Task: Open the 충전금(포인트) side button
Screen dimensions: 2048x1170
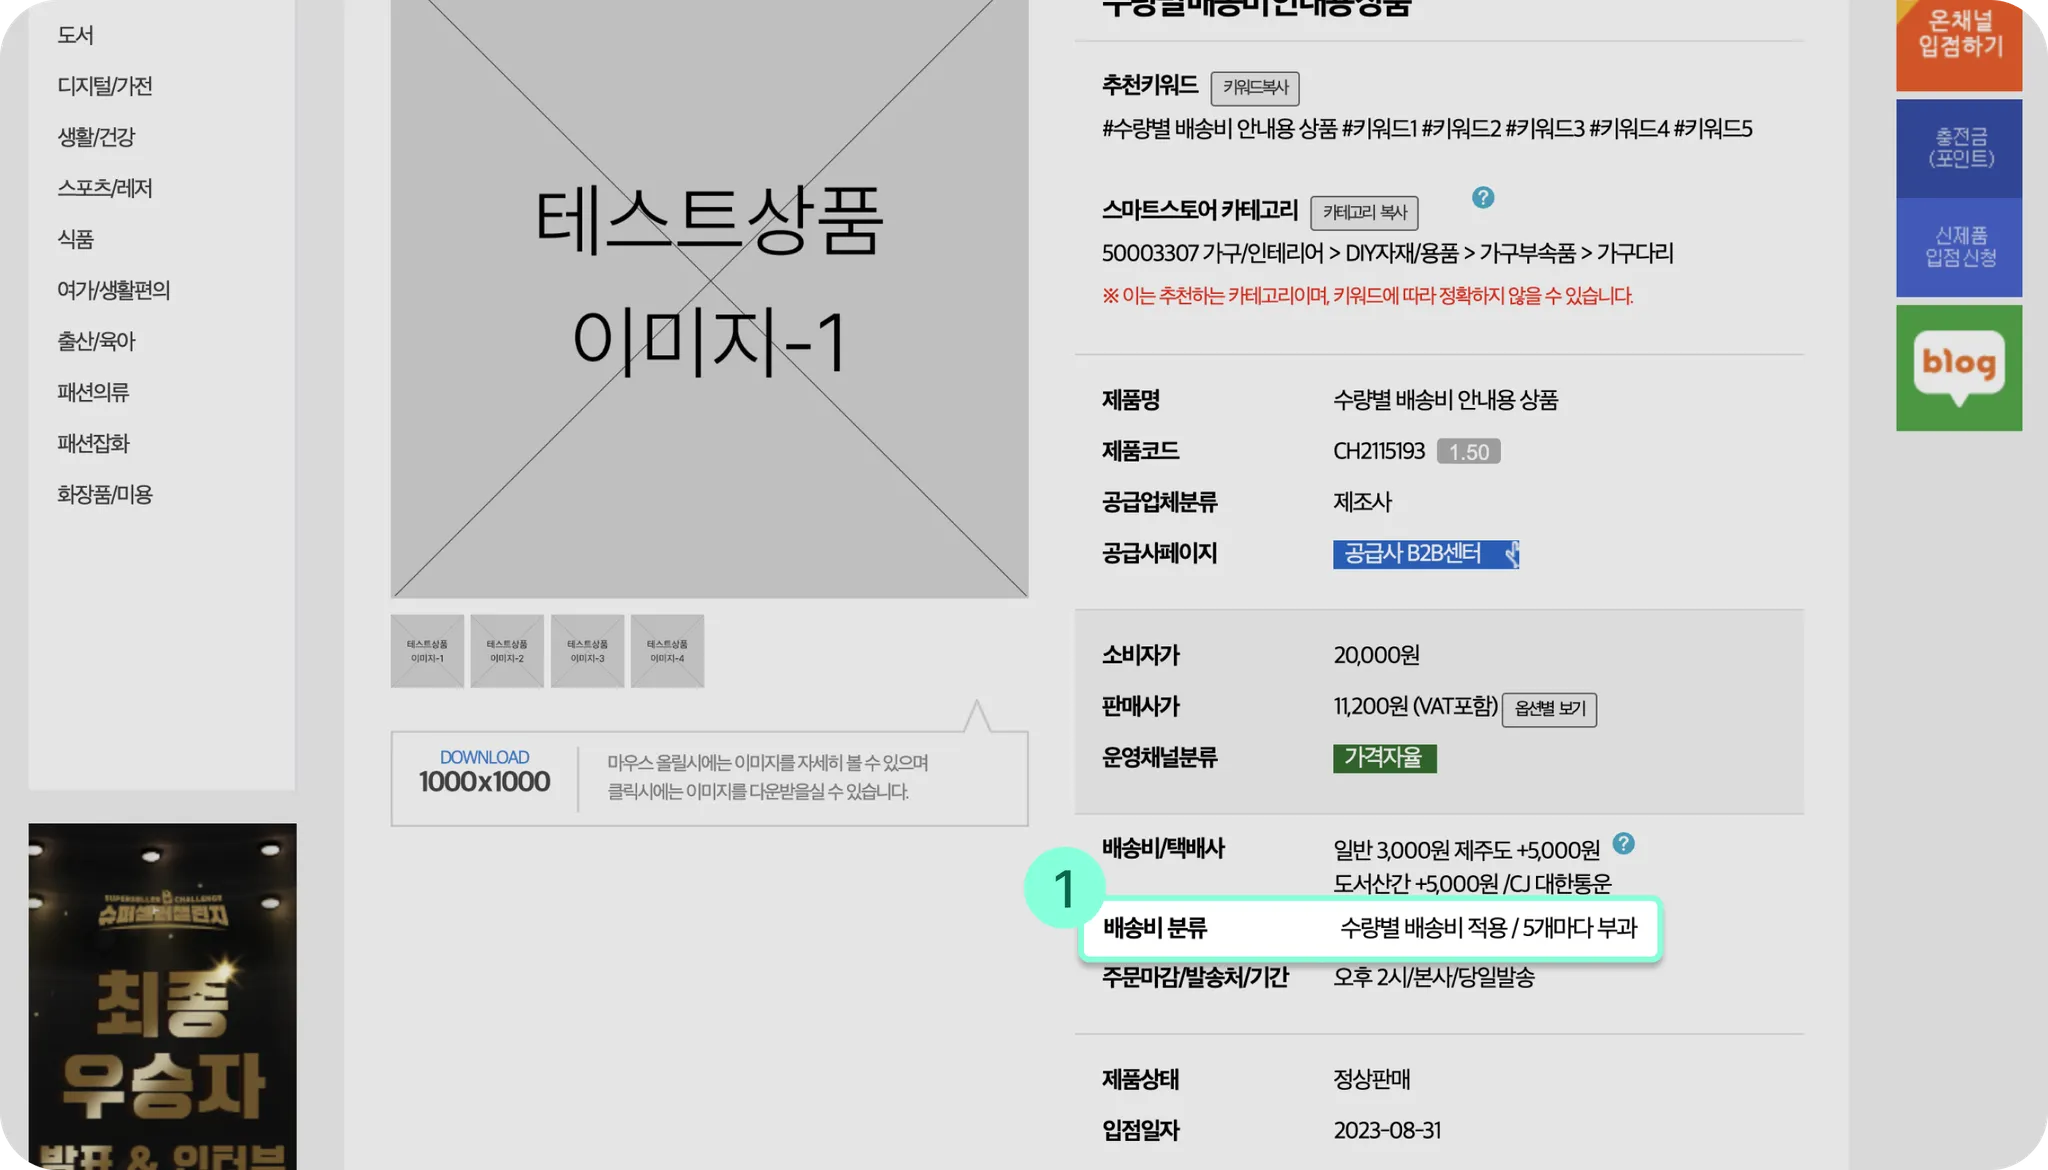Action: [x=1959, y=148]
